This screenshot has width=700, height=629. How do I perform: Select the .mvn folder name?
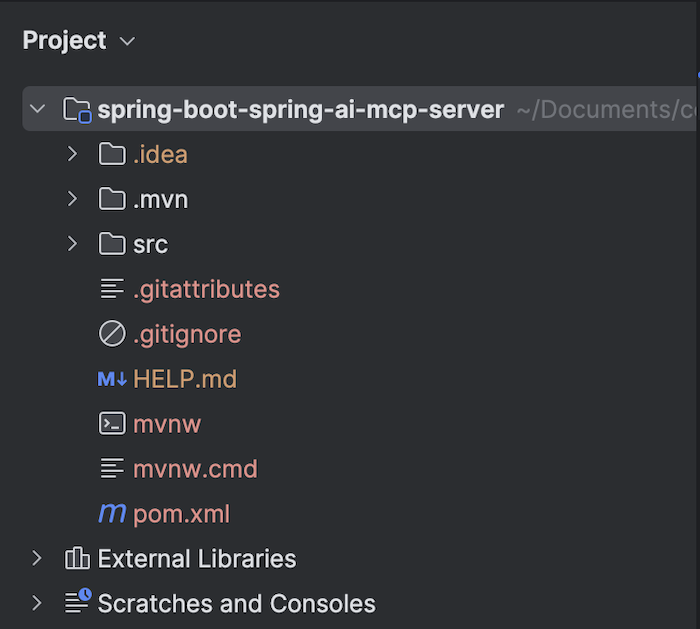pyautogui.click(x=160, y=200)
